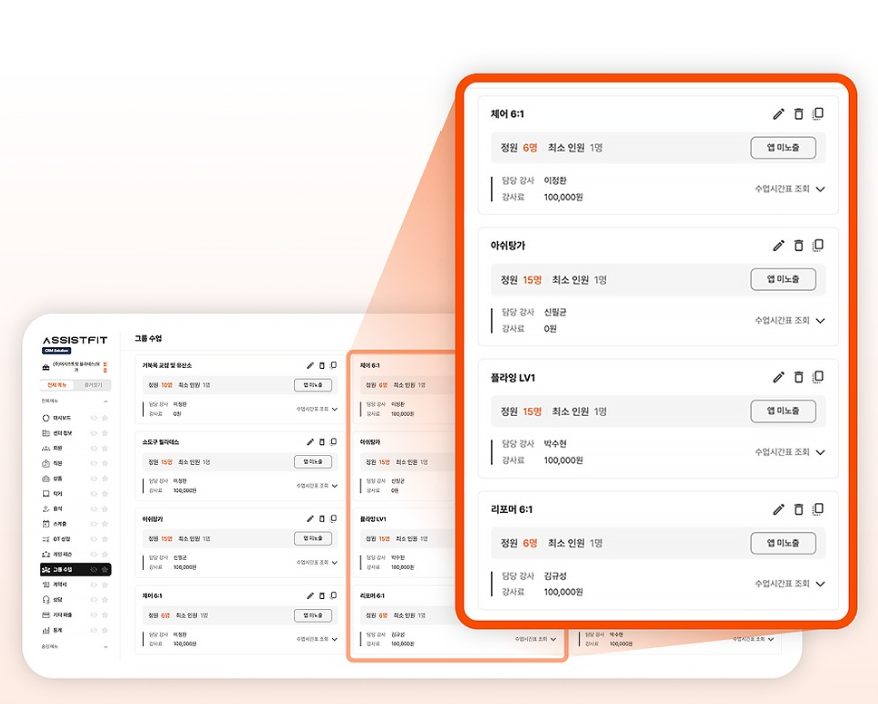Copy the enlarged 플라잉 LV1 class card
878x704 pixels.
(818, 377)
